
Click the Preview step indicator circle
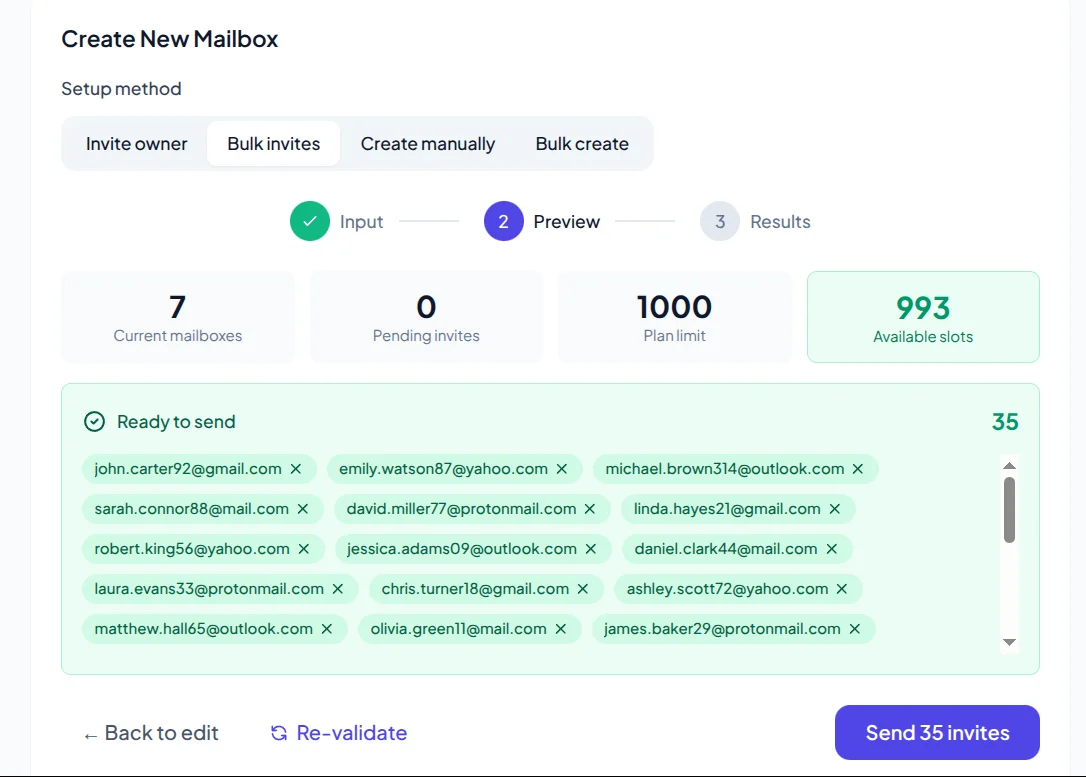503,220
